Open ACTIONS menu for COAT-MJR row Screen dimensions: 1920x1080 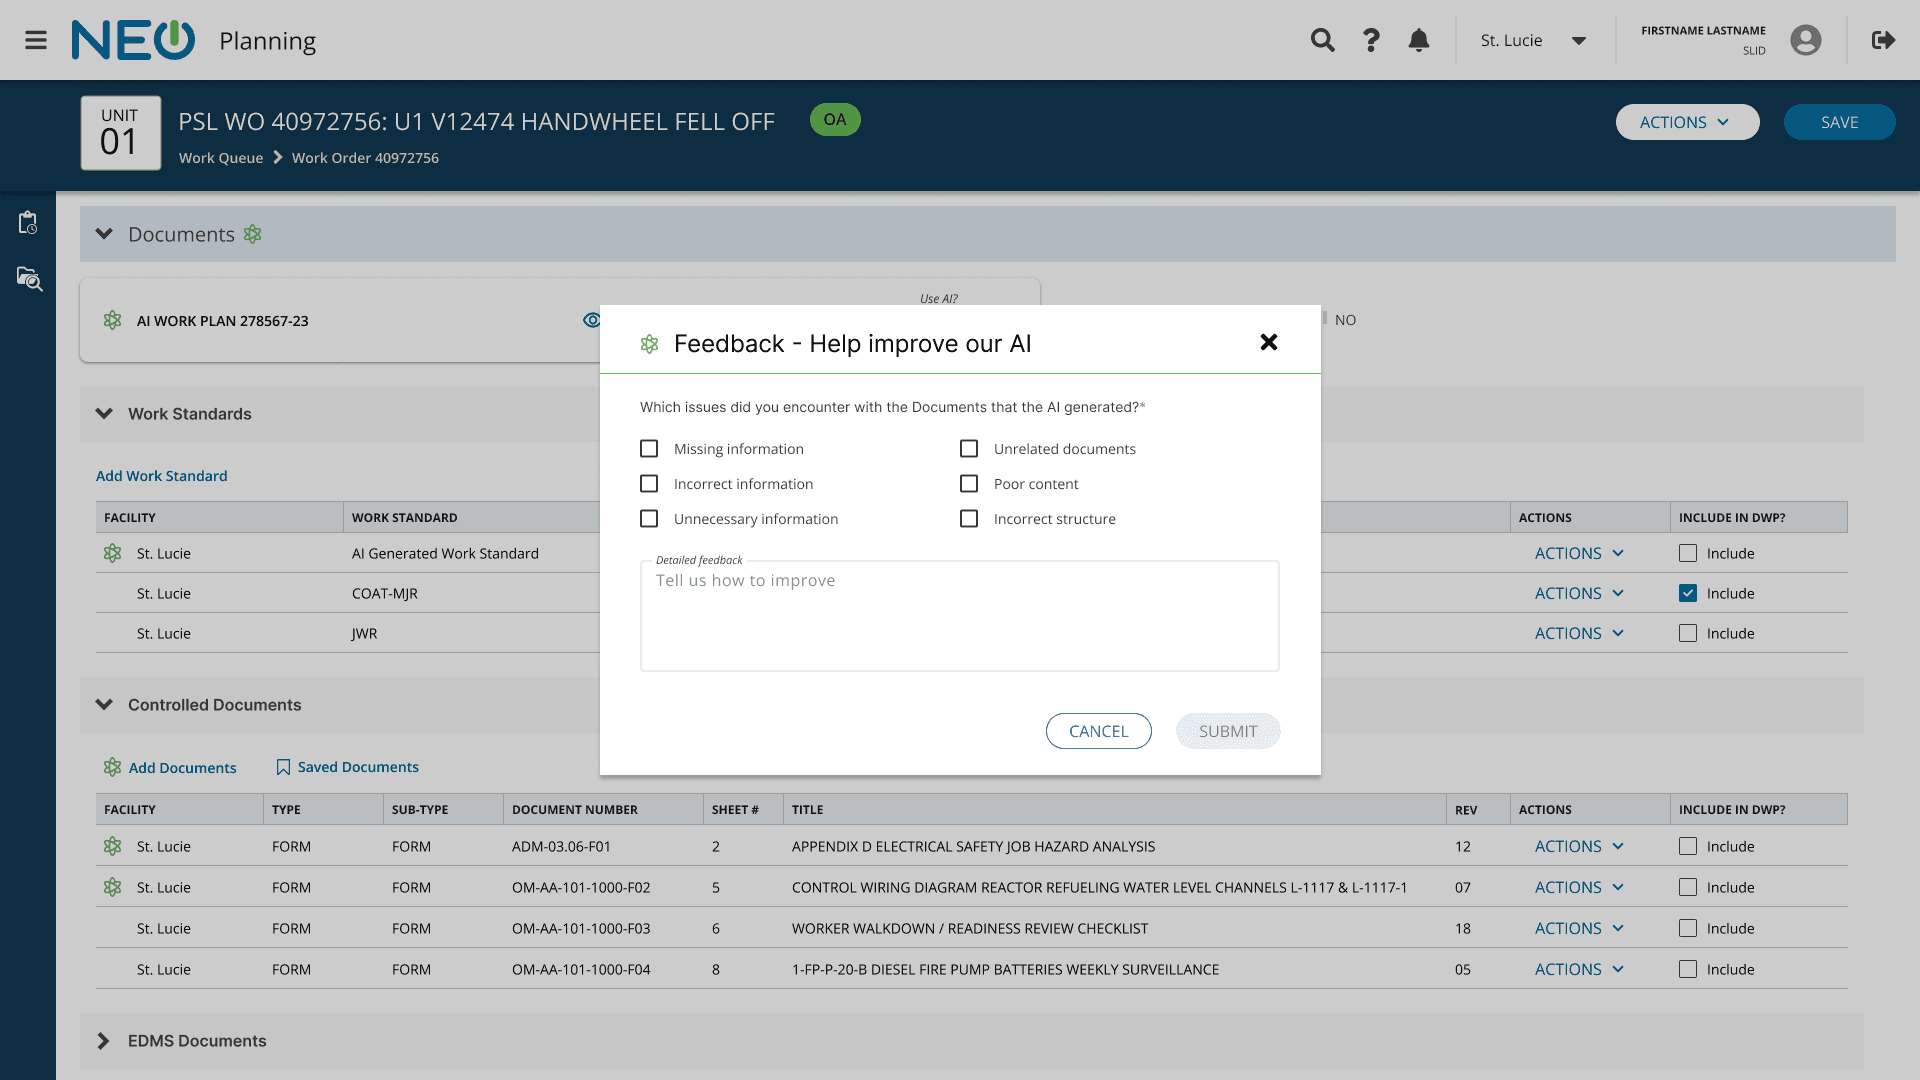1578,593
